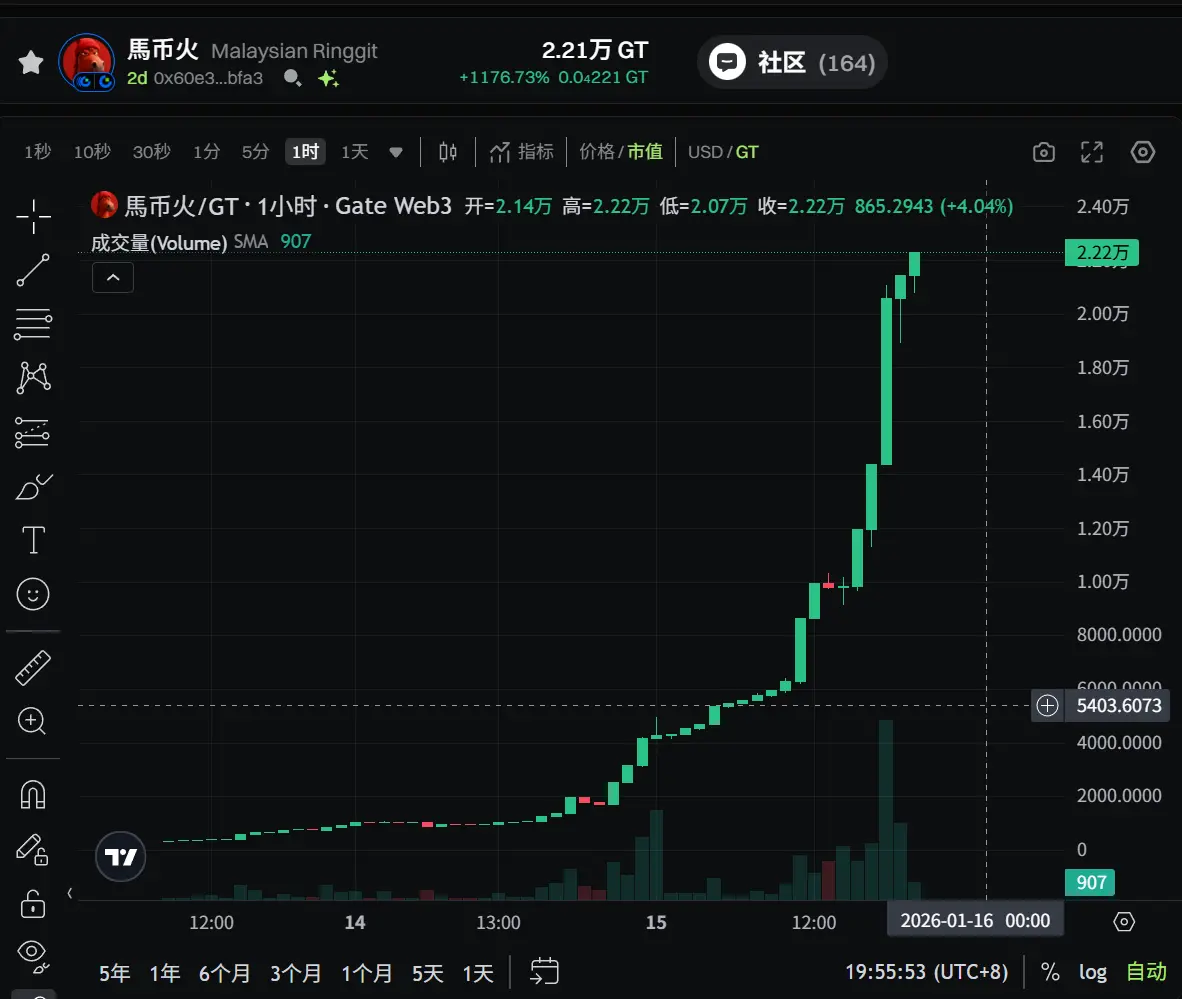
Task: Set range to 1年
Action: [165, 973]
